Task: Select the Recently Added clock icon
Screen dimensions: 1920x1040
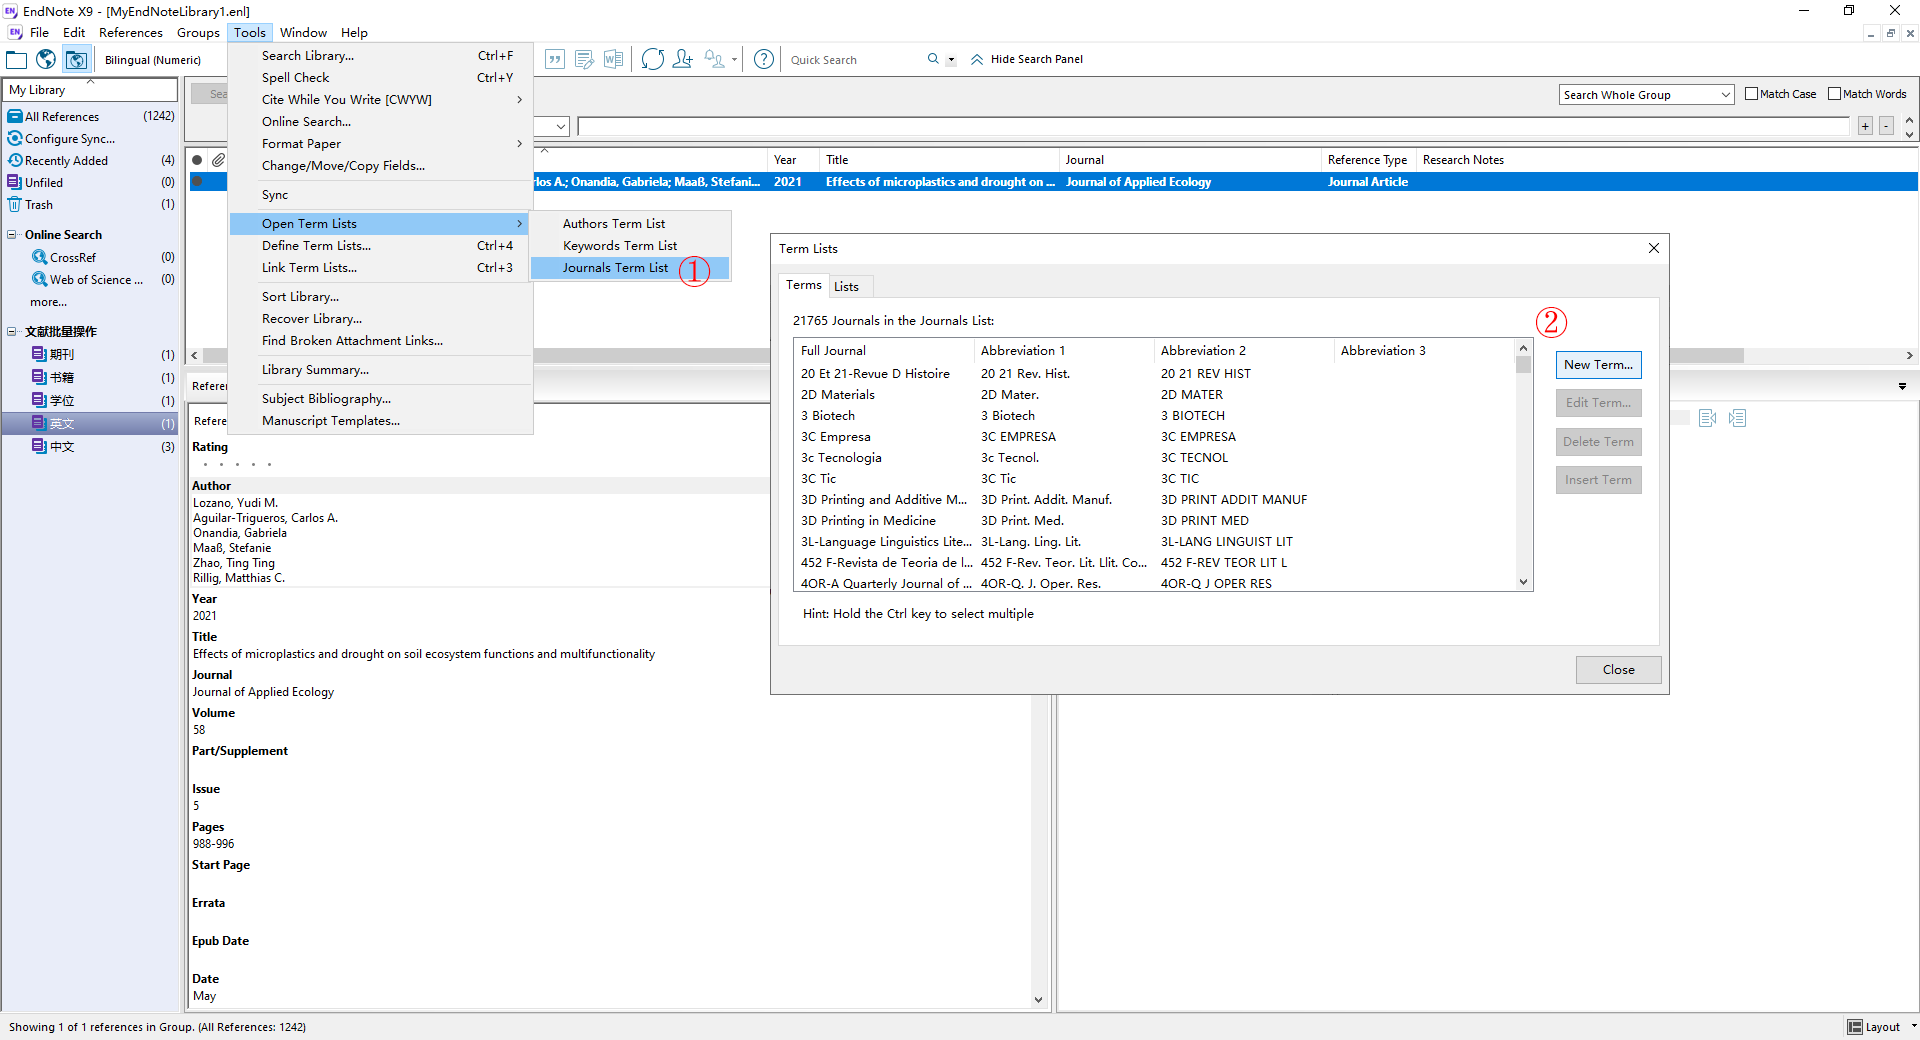Action: tap(15, 161)
